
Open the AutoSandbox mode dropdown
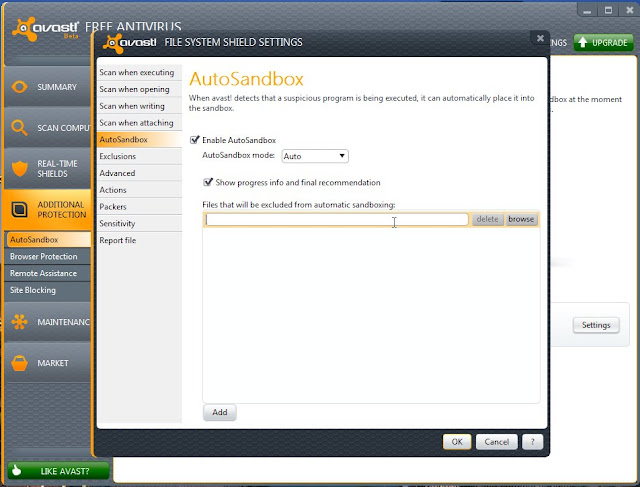point(315,156)
